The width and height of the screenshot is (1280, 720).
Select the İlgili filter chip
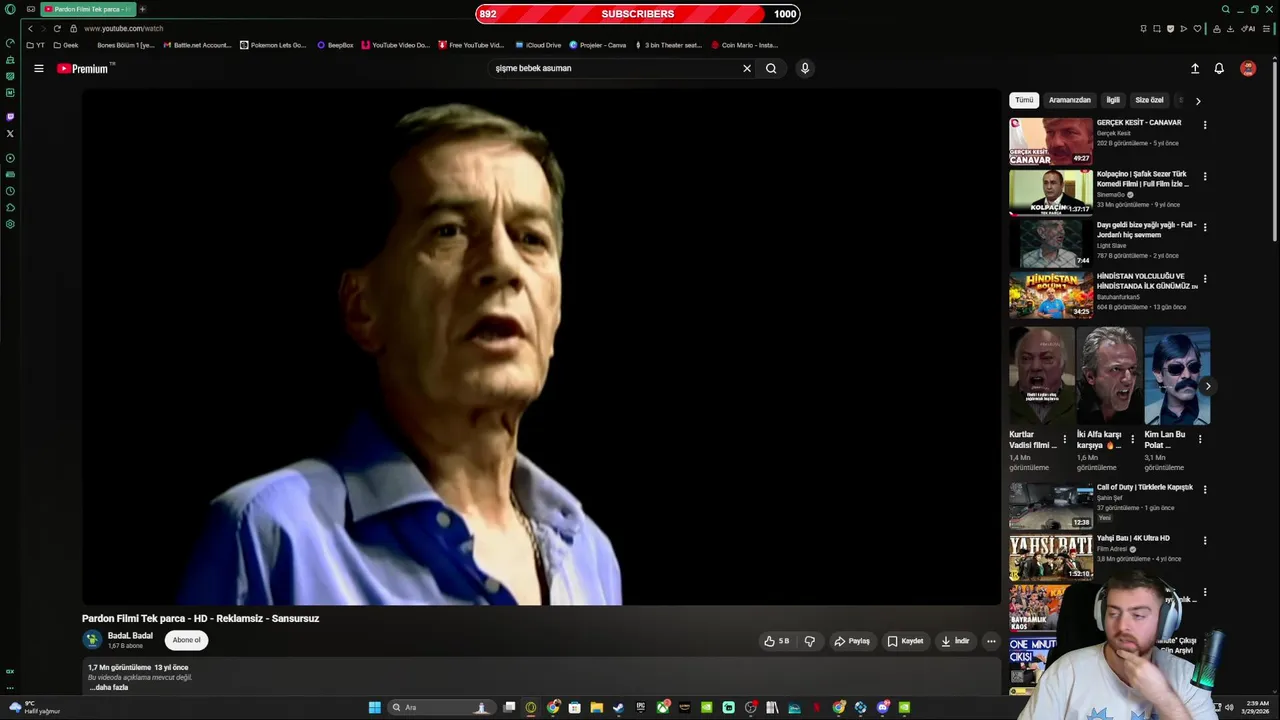(1113, 100)
